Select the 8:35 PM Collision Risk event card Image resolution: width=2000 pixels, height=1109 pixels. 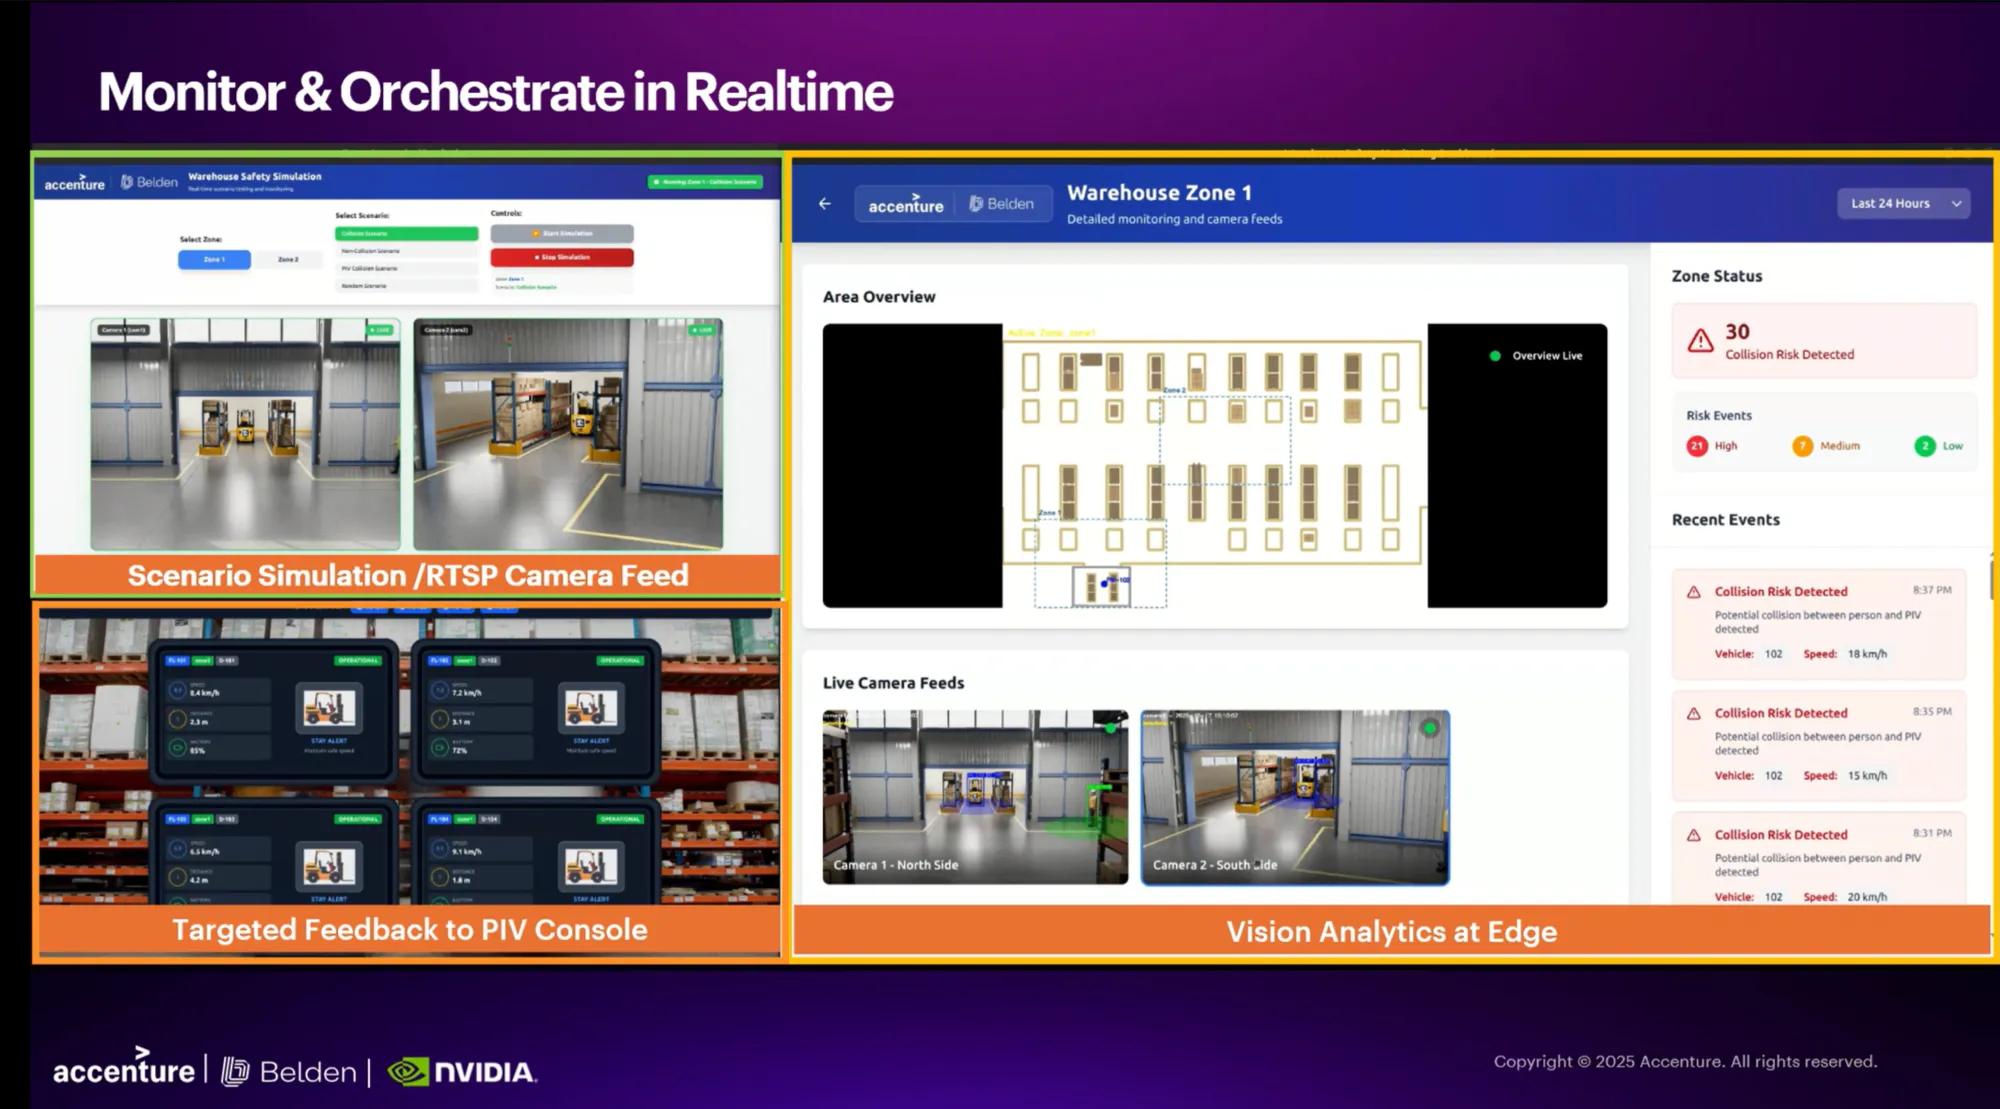[x=1818, y=745]
